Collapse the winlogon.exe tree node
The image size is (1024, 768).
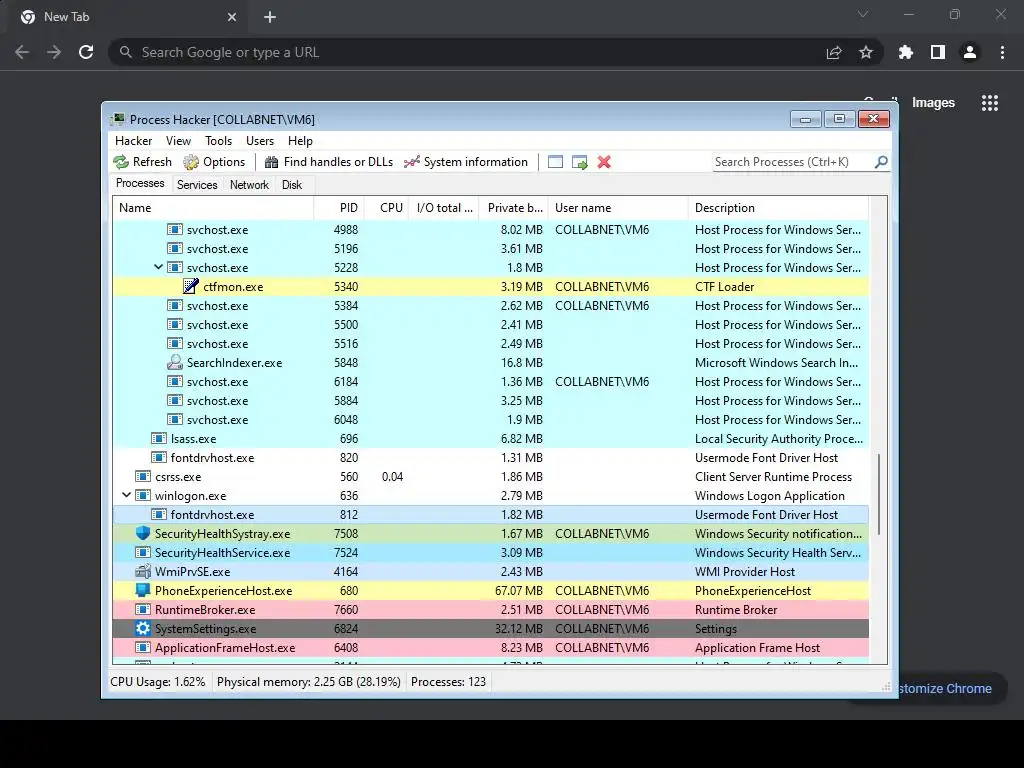tap(127, 495)
